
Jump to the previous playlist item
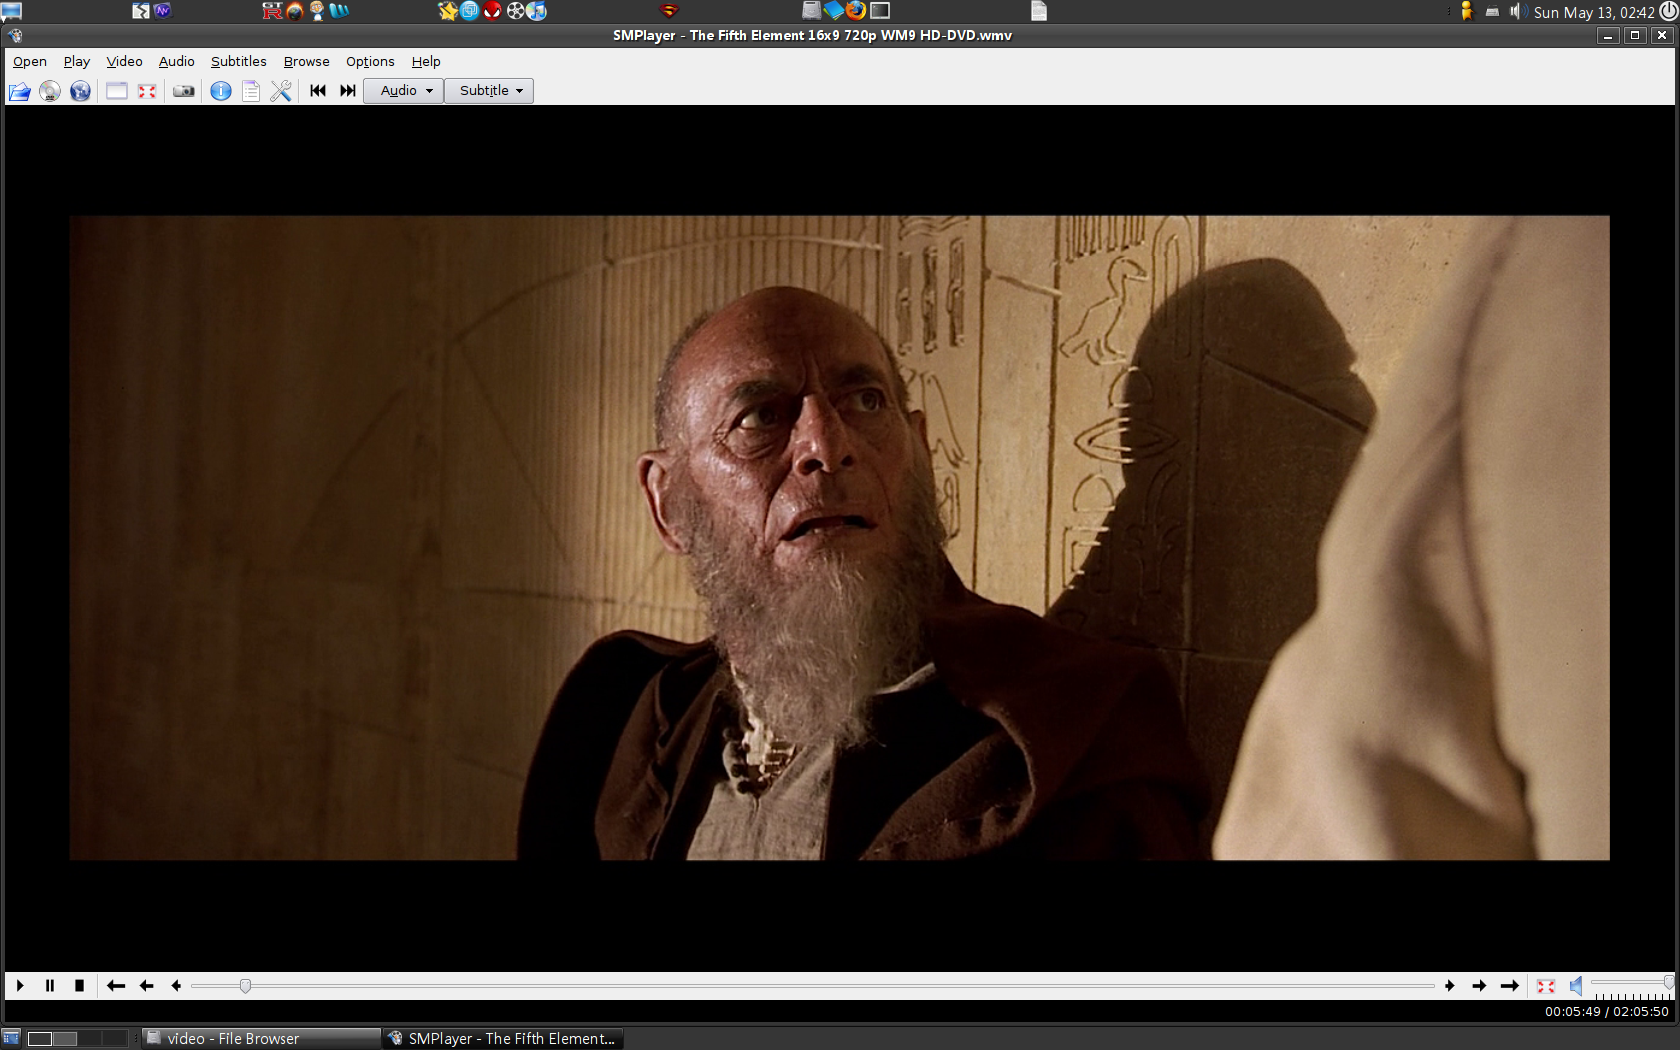[x=318, y=91]
